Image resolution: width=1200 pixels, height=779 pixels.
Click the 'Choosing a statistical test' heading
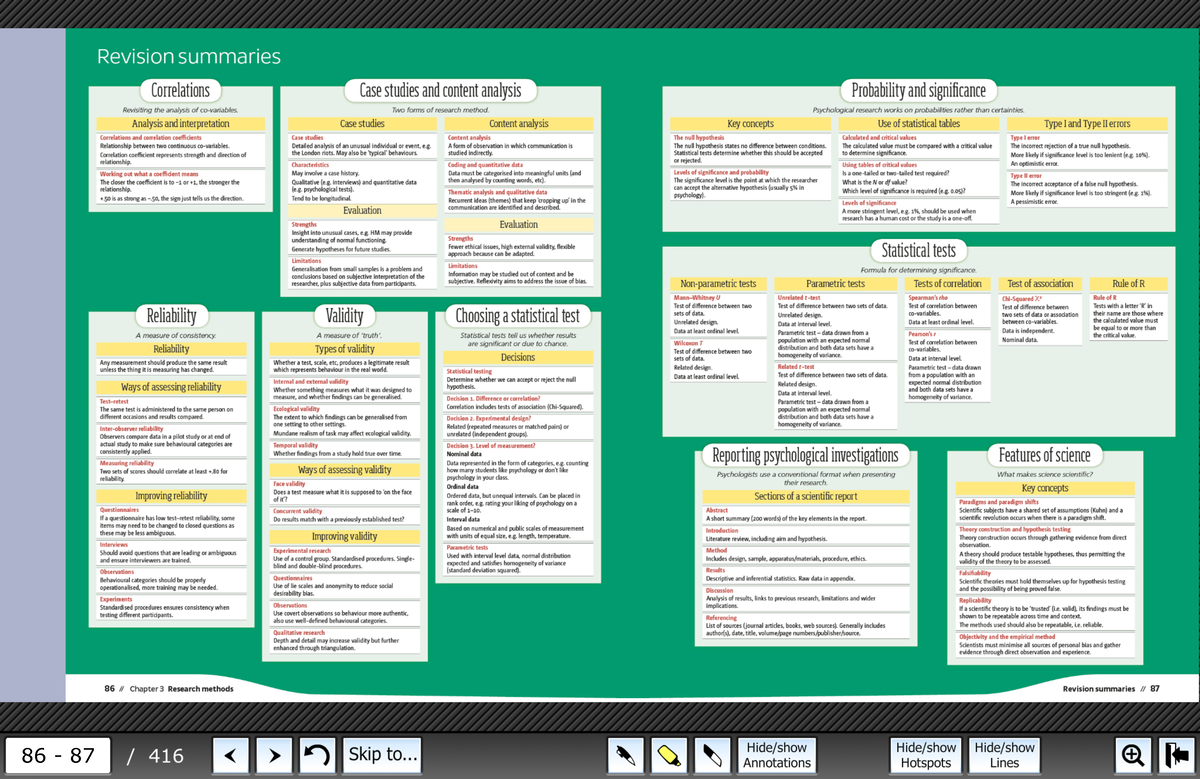[x=517, y=316]
